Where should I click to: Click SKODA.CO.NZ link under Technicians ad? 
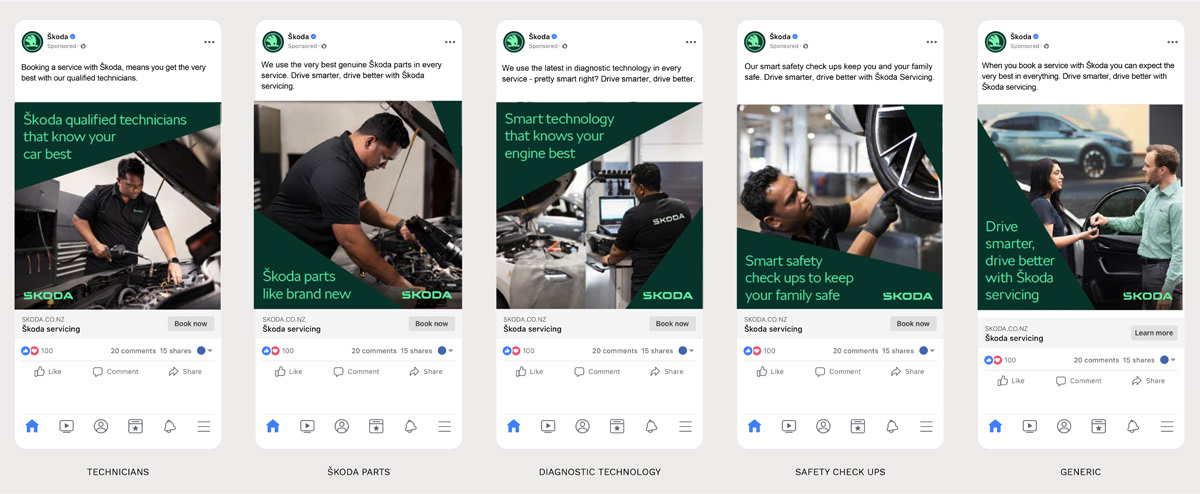(x=41, y=320)
